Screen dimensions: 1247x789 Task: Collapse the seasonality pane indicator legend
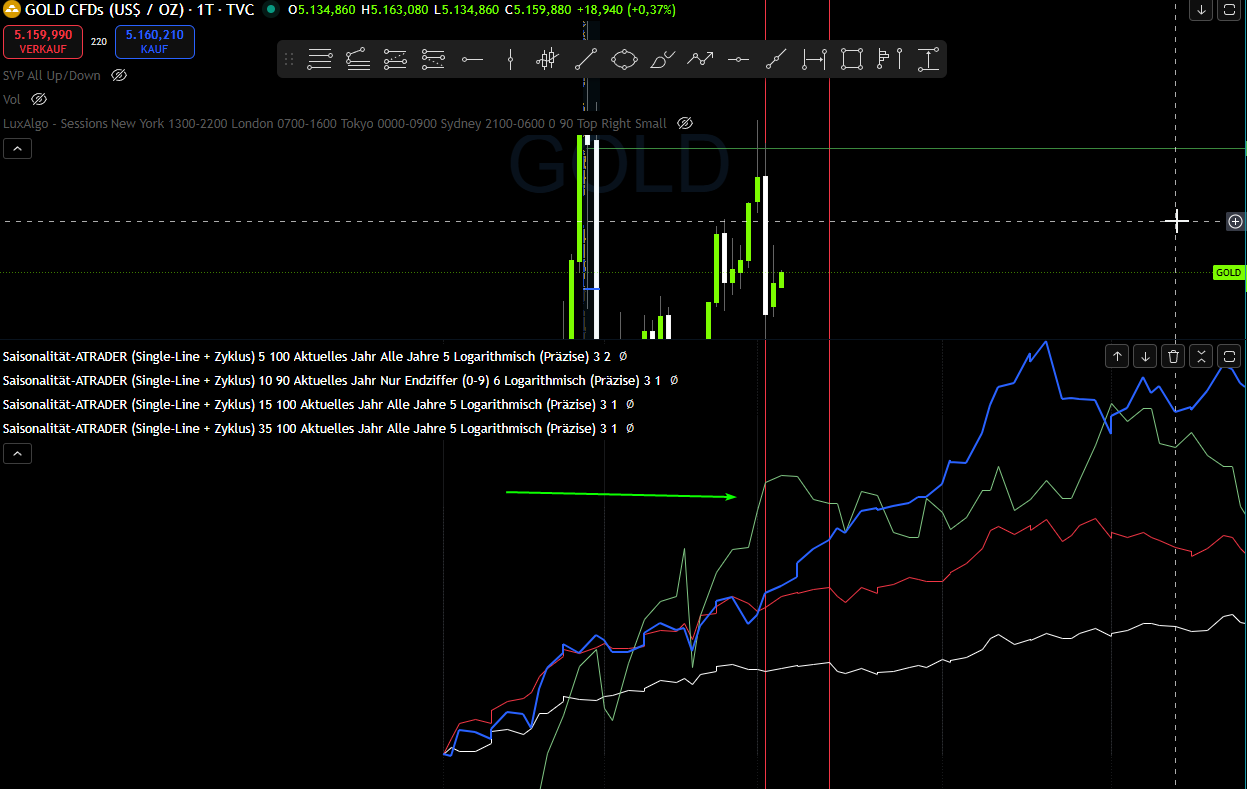click(x=18, y=454)
